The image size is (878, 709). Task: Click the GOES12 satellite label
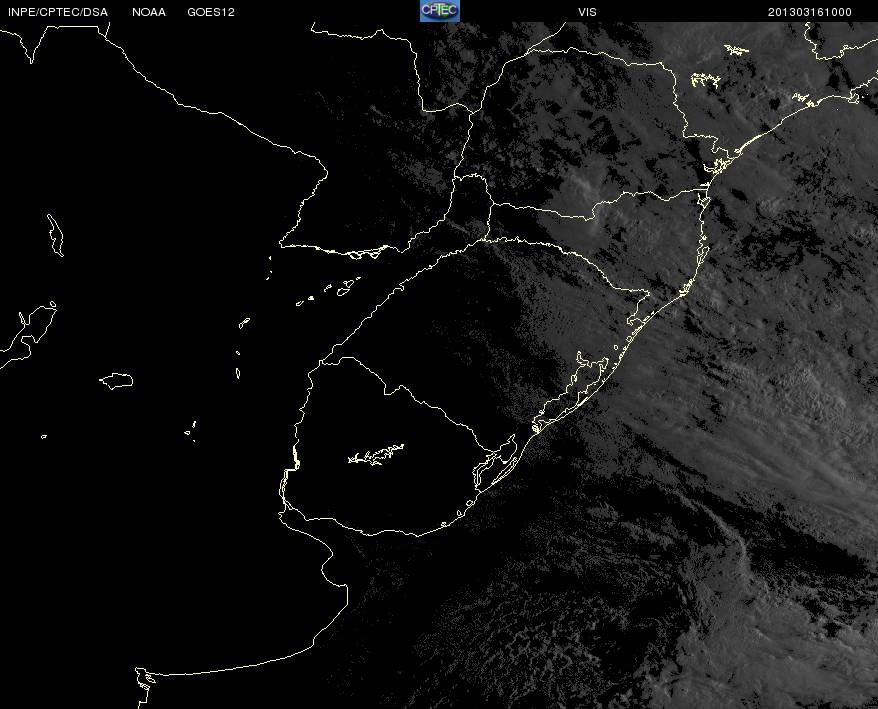tap(211, 12)
